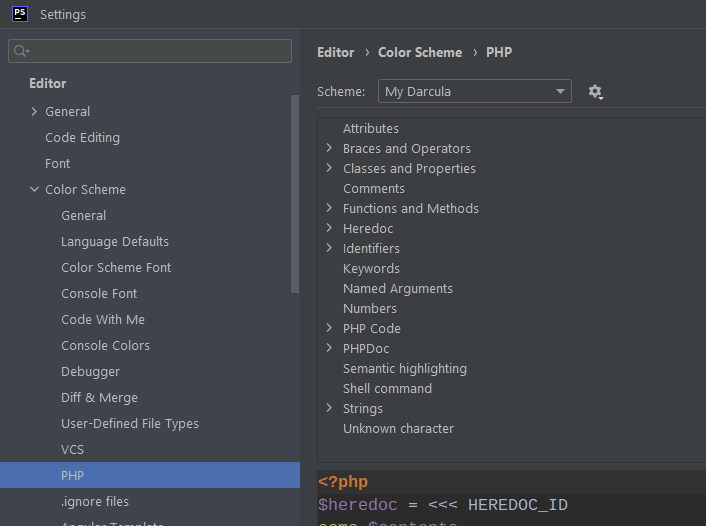706x526 pixels.
Task: Select Code With Me color settings
Action: point(103,319)
